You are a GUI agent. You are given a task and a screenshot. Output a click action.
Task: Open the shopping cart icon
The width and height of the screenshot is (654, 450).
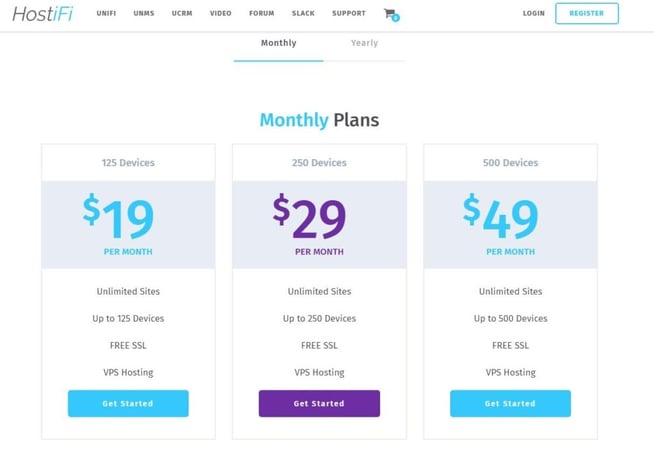(389, 14)
